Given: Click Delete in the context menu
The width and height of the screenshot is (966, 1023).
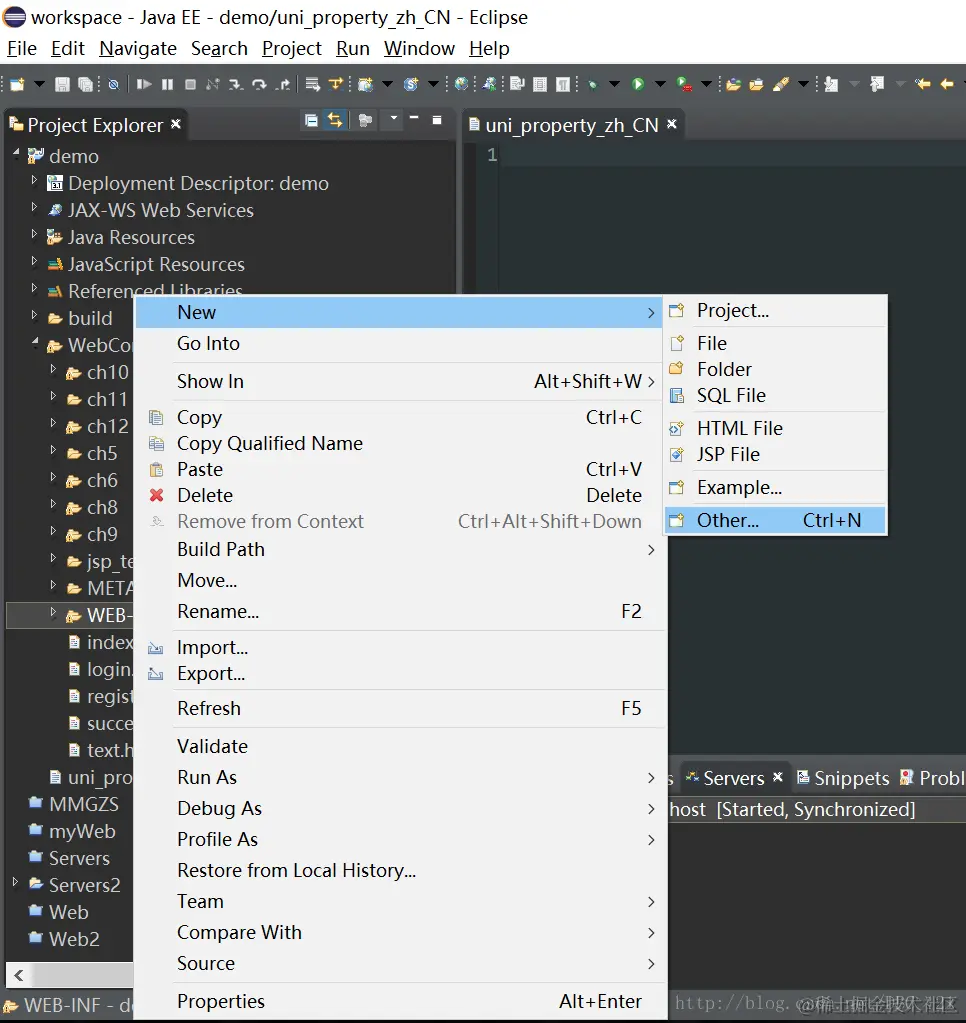Looking at the screenshot, I should click(400, 495).
